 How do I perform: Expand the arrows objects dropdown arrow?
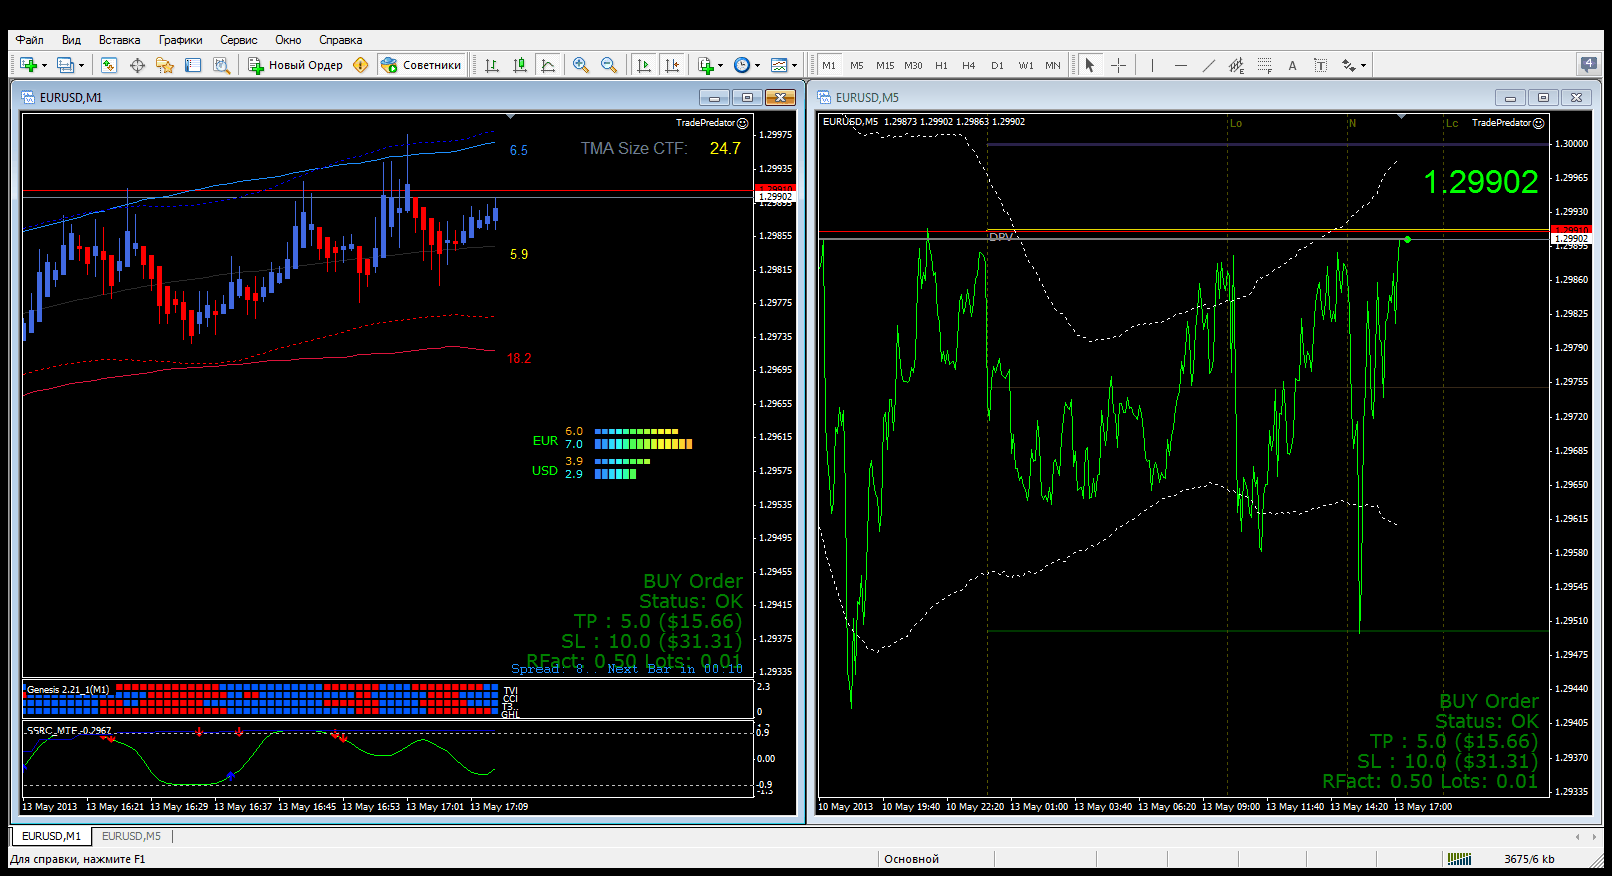pyautogui.click(x=1363, y=65)
